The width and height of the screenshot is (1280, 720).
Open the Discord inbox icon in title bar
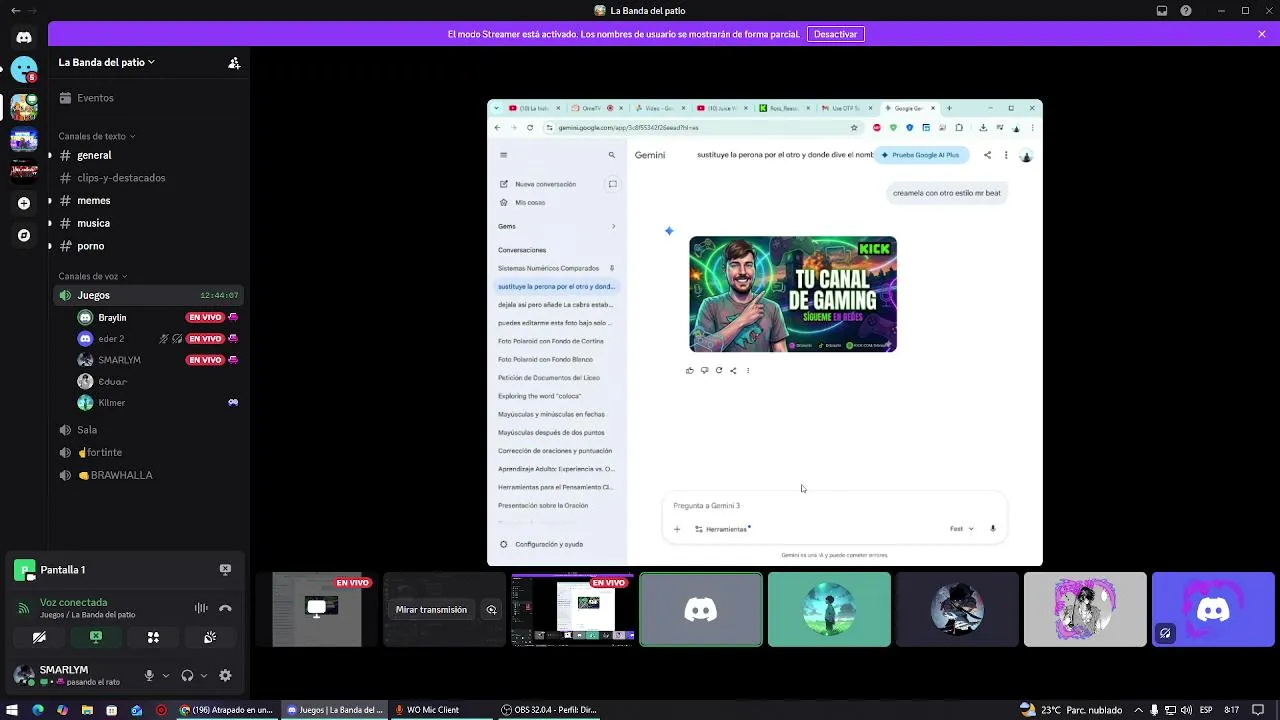pyautogui.click(x=1162, y=11)
